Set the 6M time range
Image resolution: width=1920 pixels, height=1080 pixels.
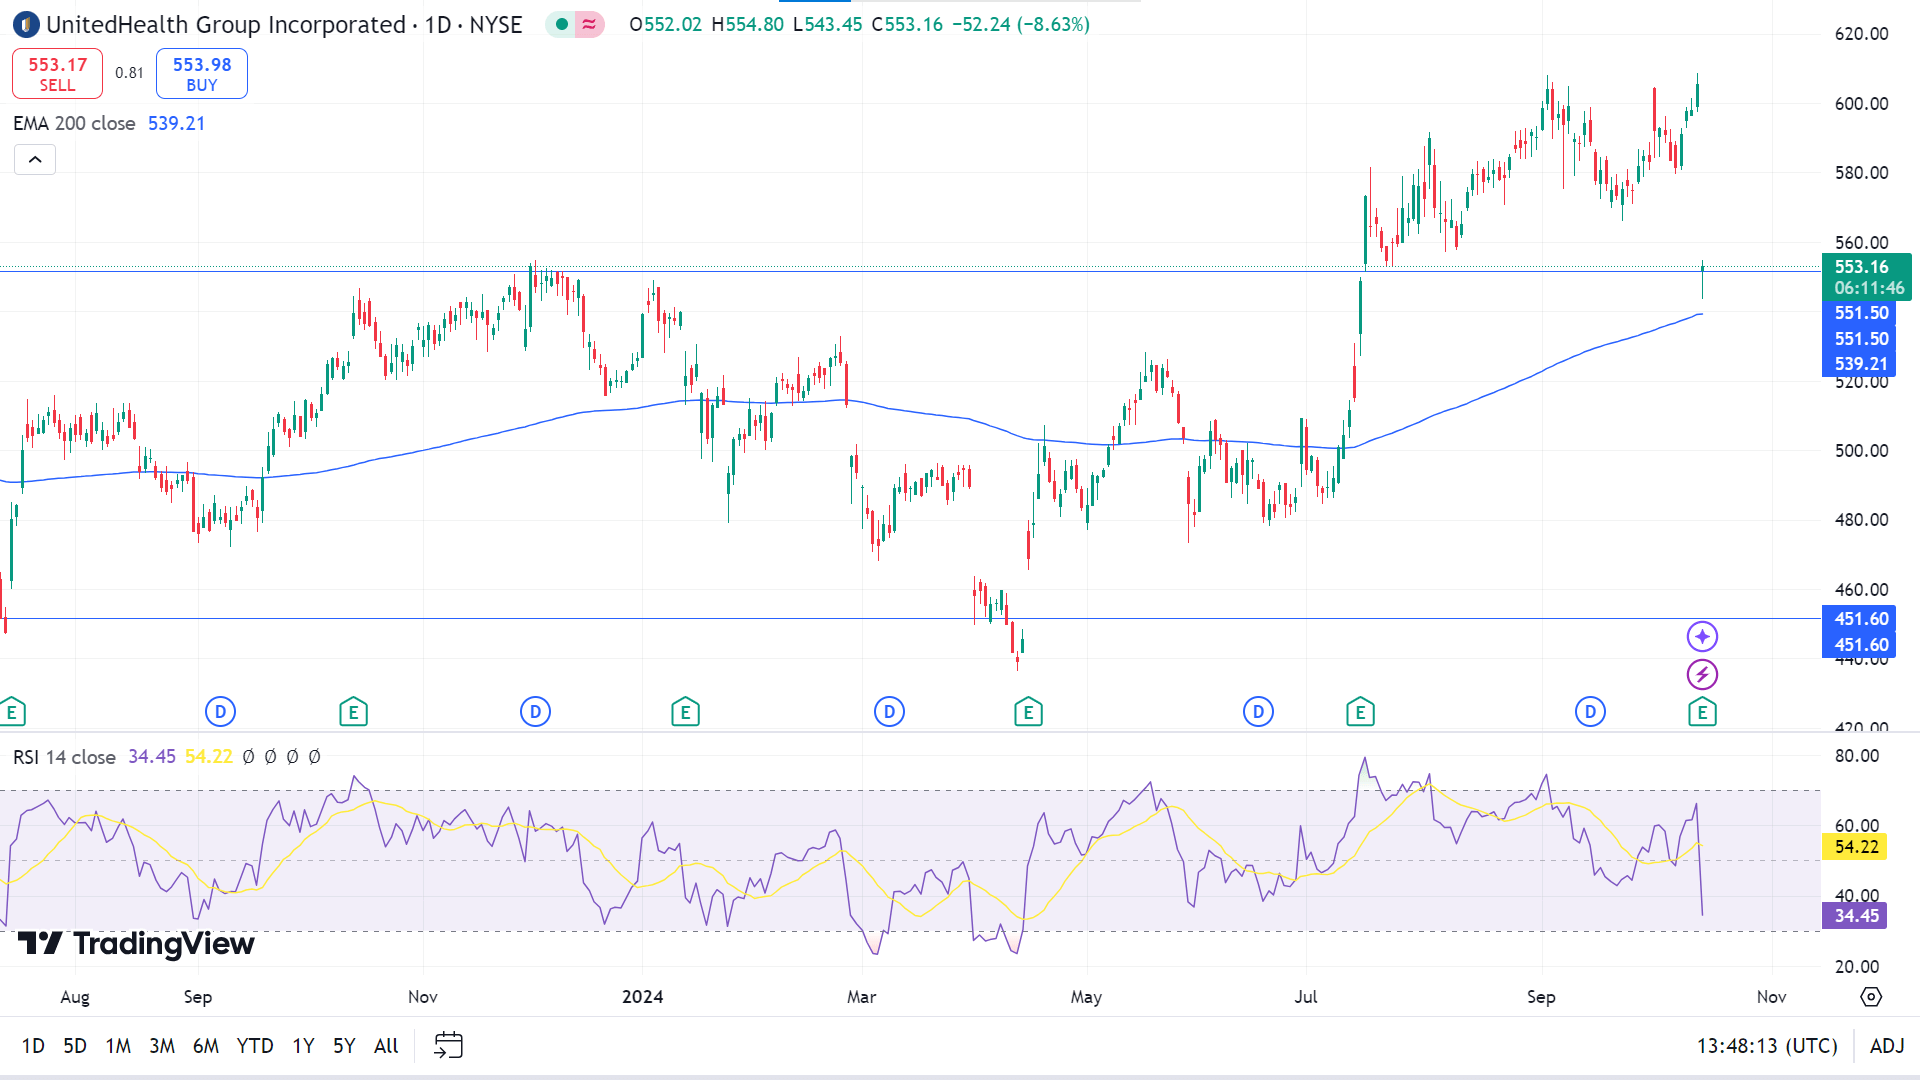tap(206, 1046)
